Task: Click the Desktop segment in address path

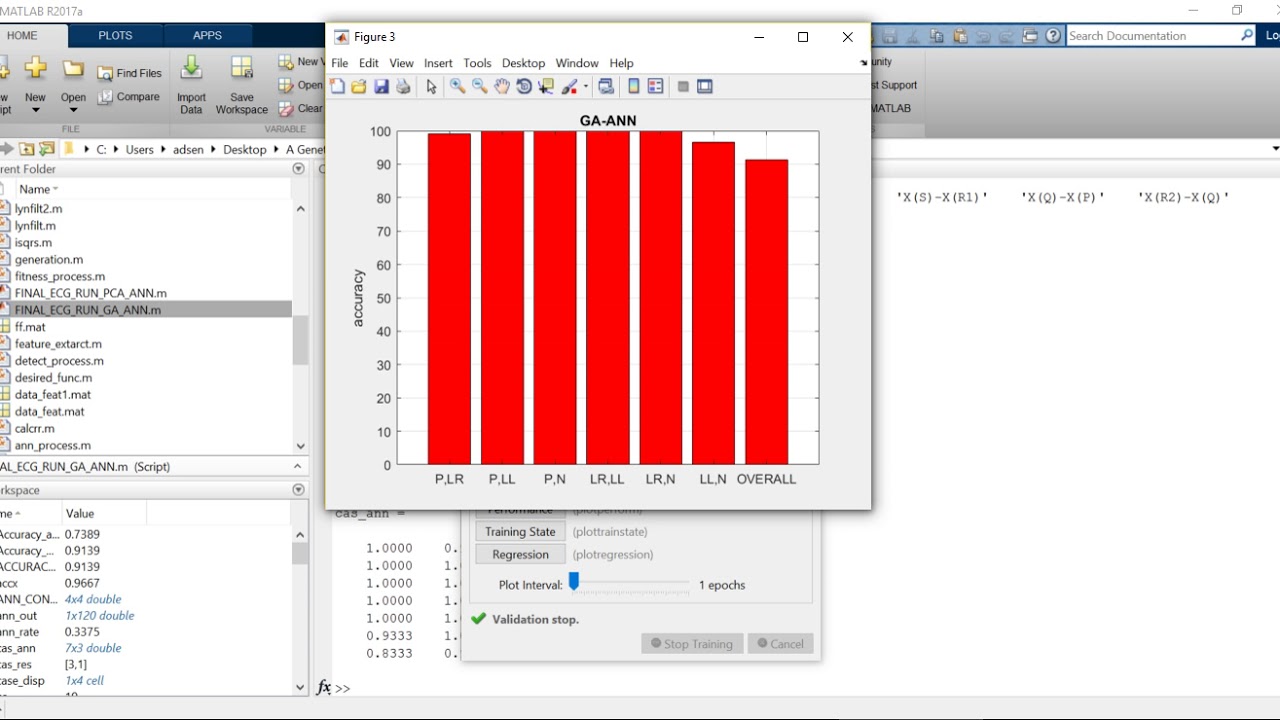Action: 245,149
